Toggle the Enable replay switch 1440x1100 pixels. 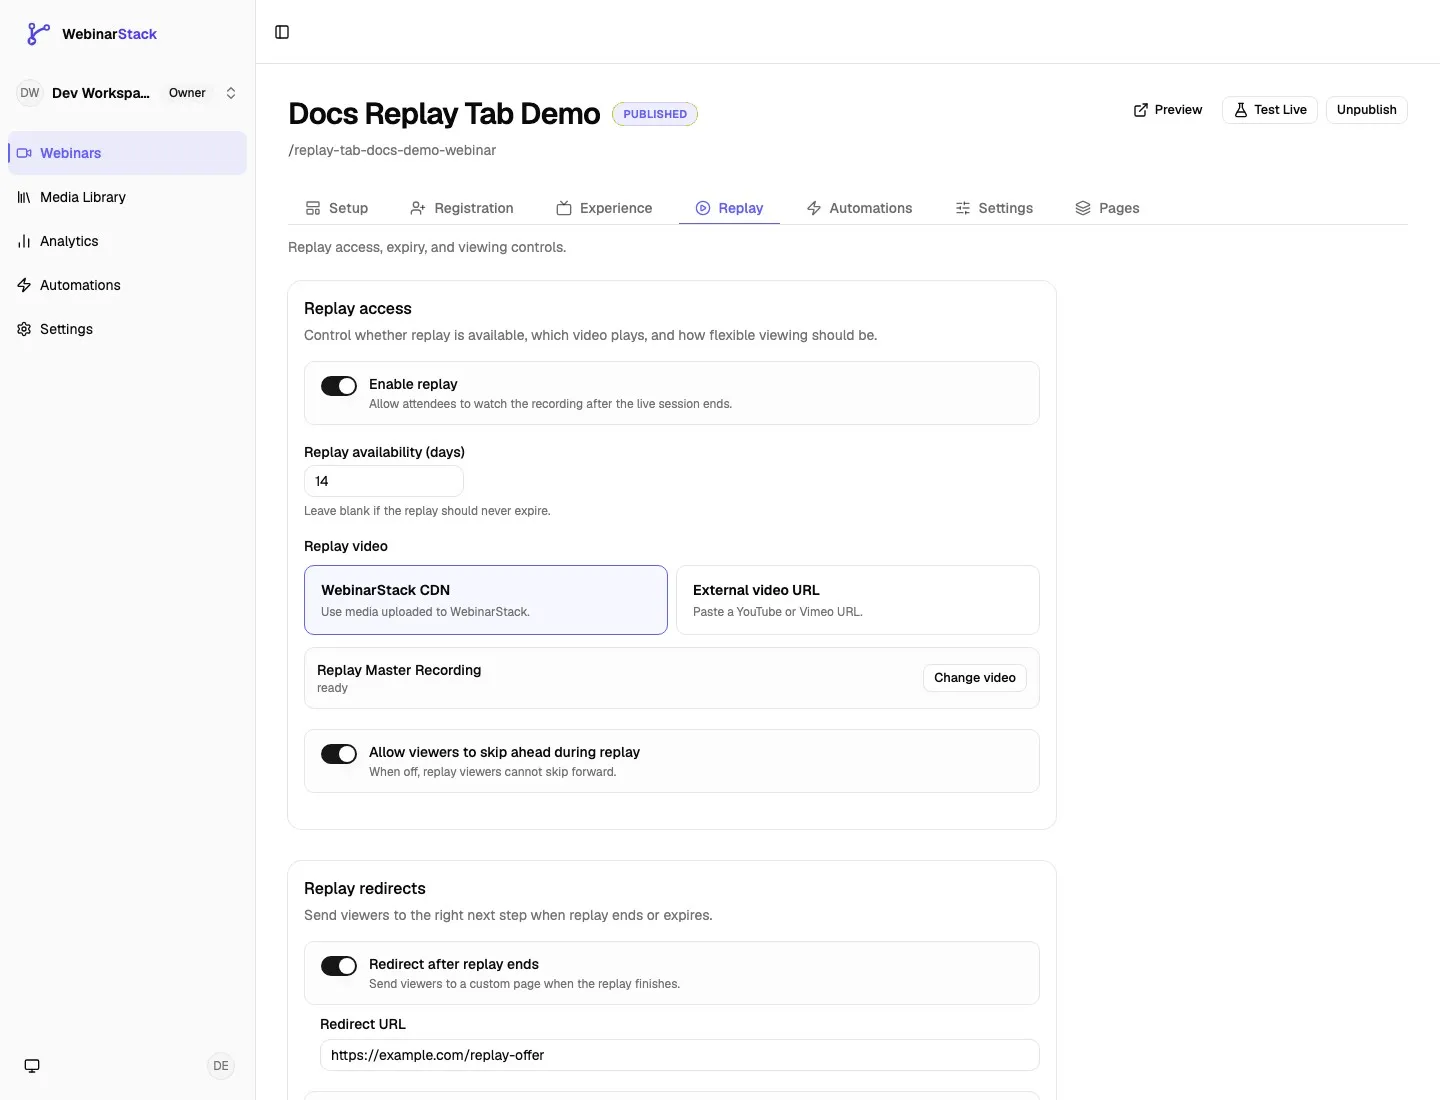339,386
